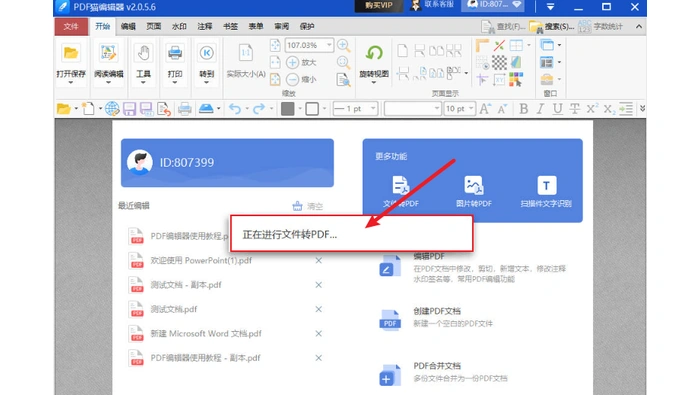Open the 页面 ribbon tab

pyautogui.click(x=154, y=27)
